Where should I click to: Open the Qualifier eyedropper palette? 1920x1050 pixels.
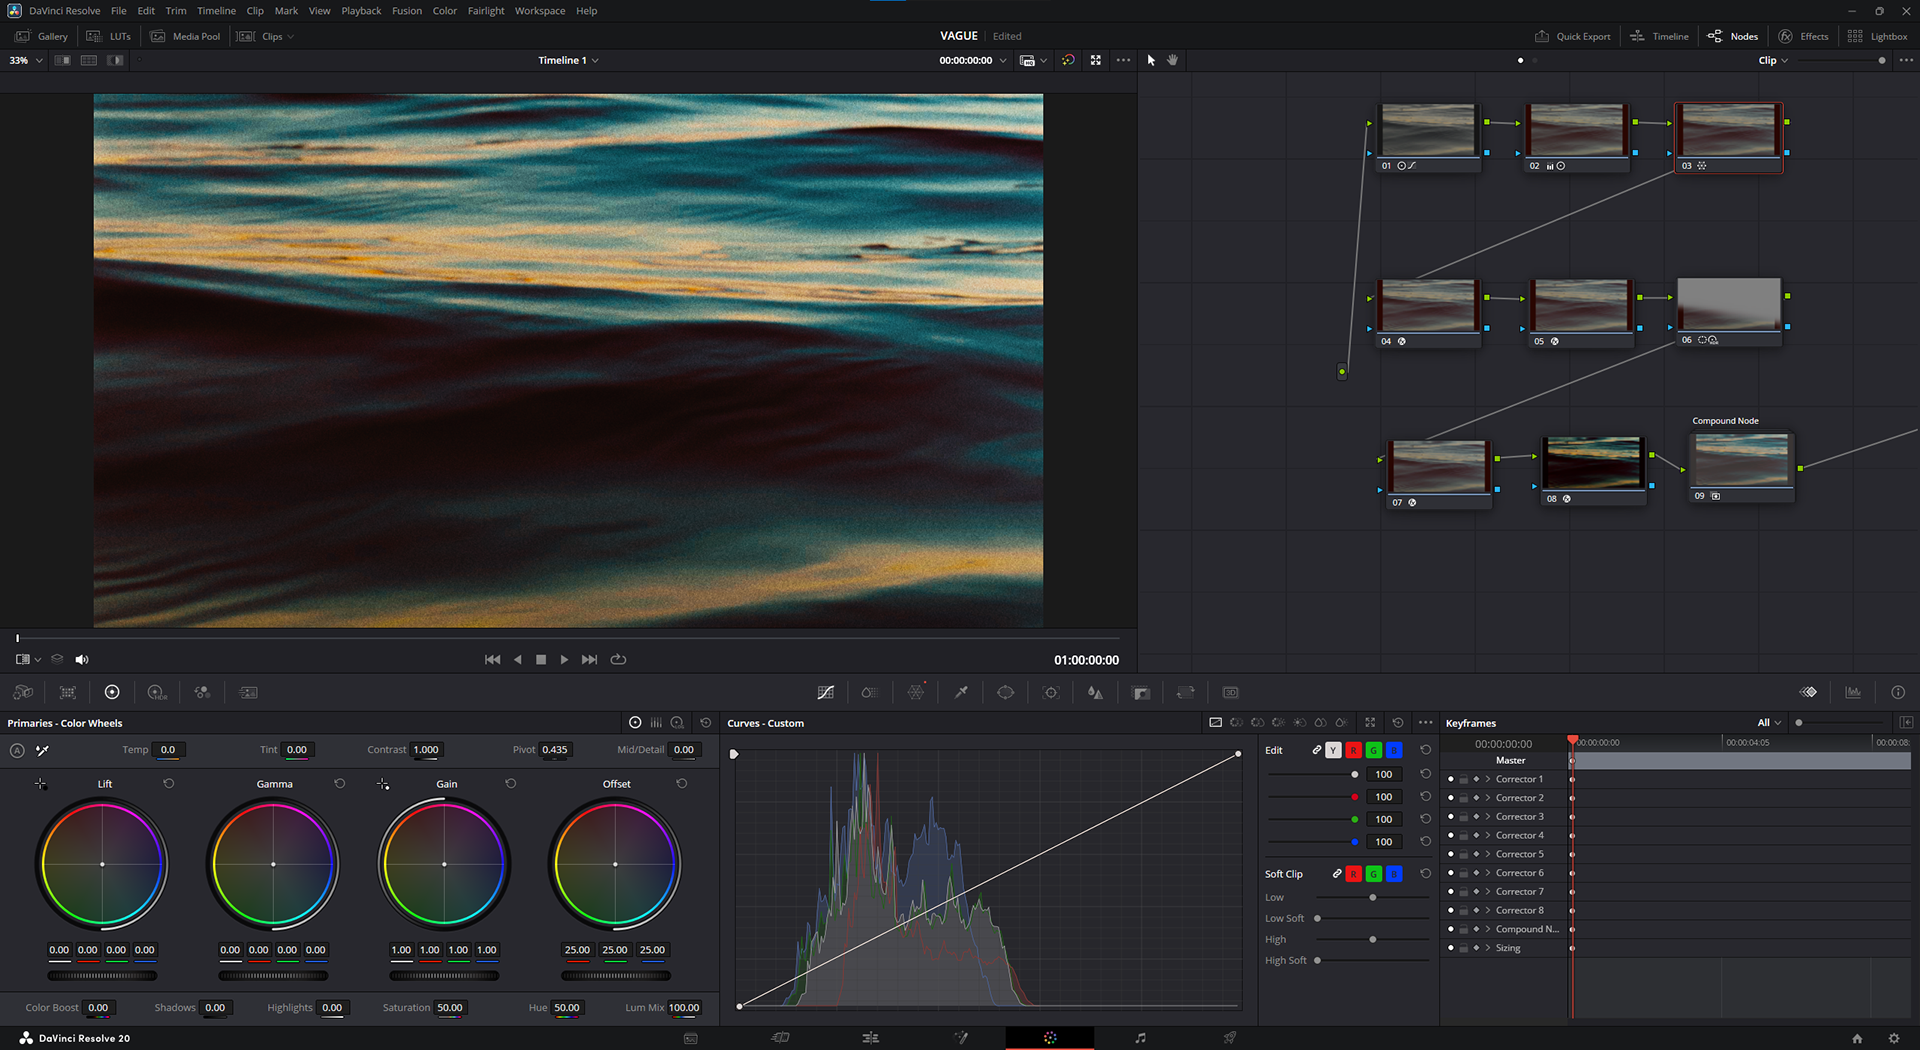point(961,692)
